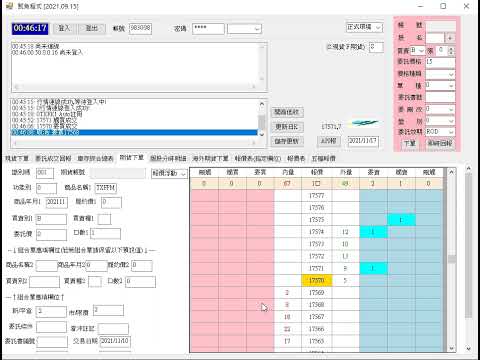Click the 17576 price cell in the ladder
Viewport: 480px width, 360px height.
pos(317,208)
